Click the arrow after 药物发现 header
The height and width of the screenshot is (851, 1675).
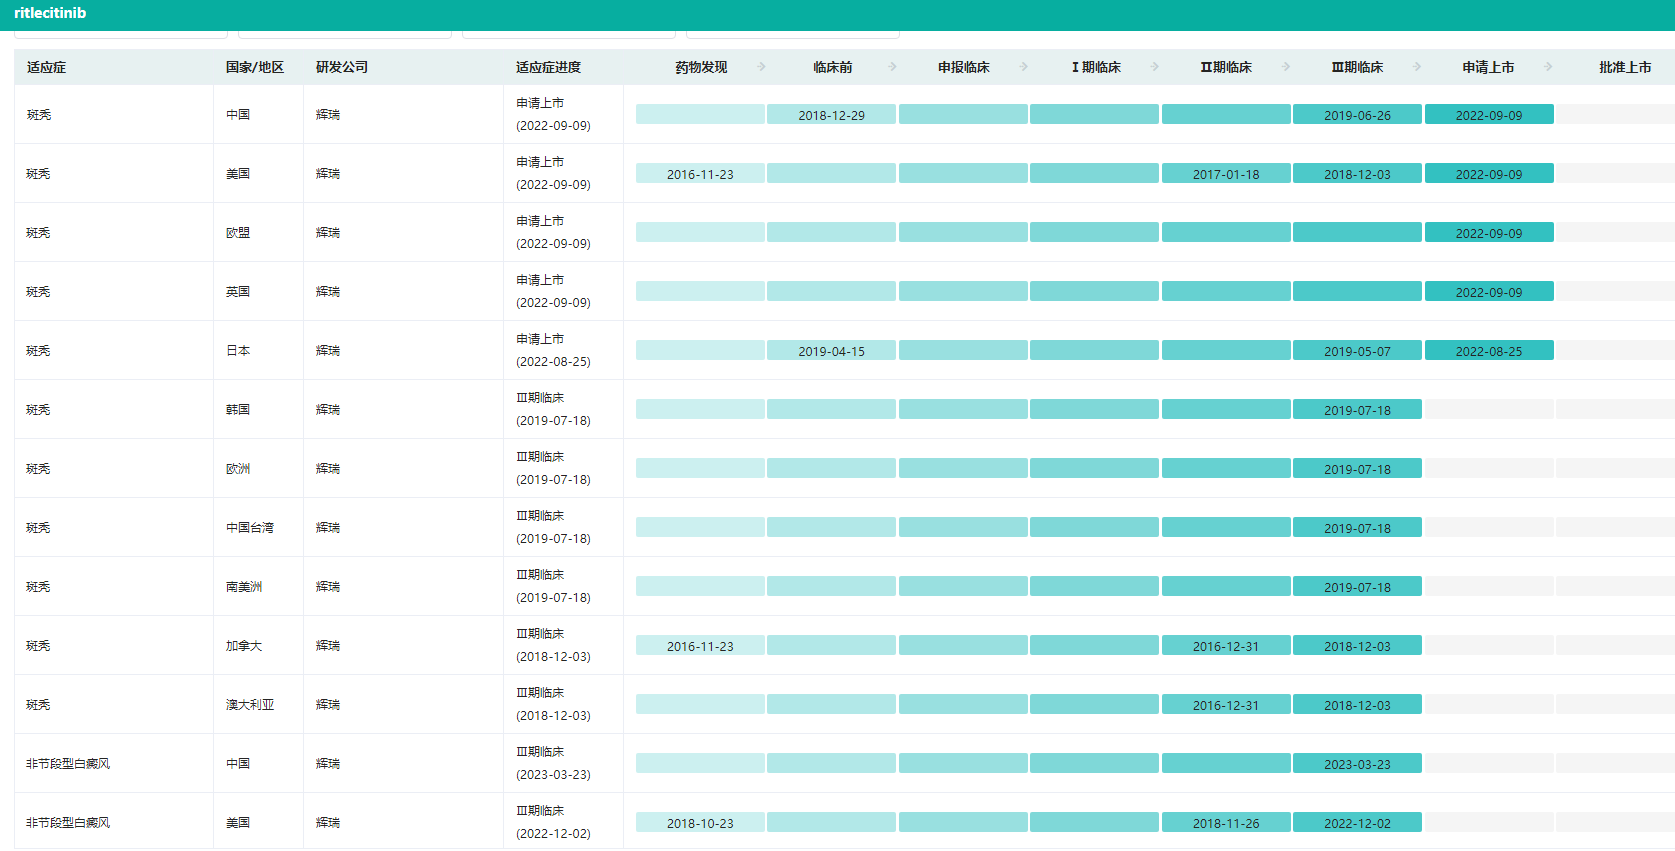(761, 67)
